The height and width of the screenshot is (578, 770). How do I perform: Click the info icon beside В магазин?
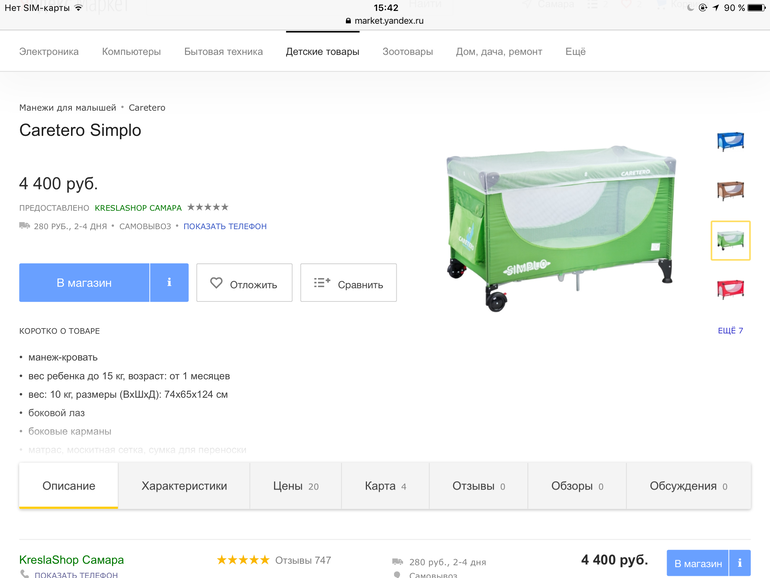(169, 283)
